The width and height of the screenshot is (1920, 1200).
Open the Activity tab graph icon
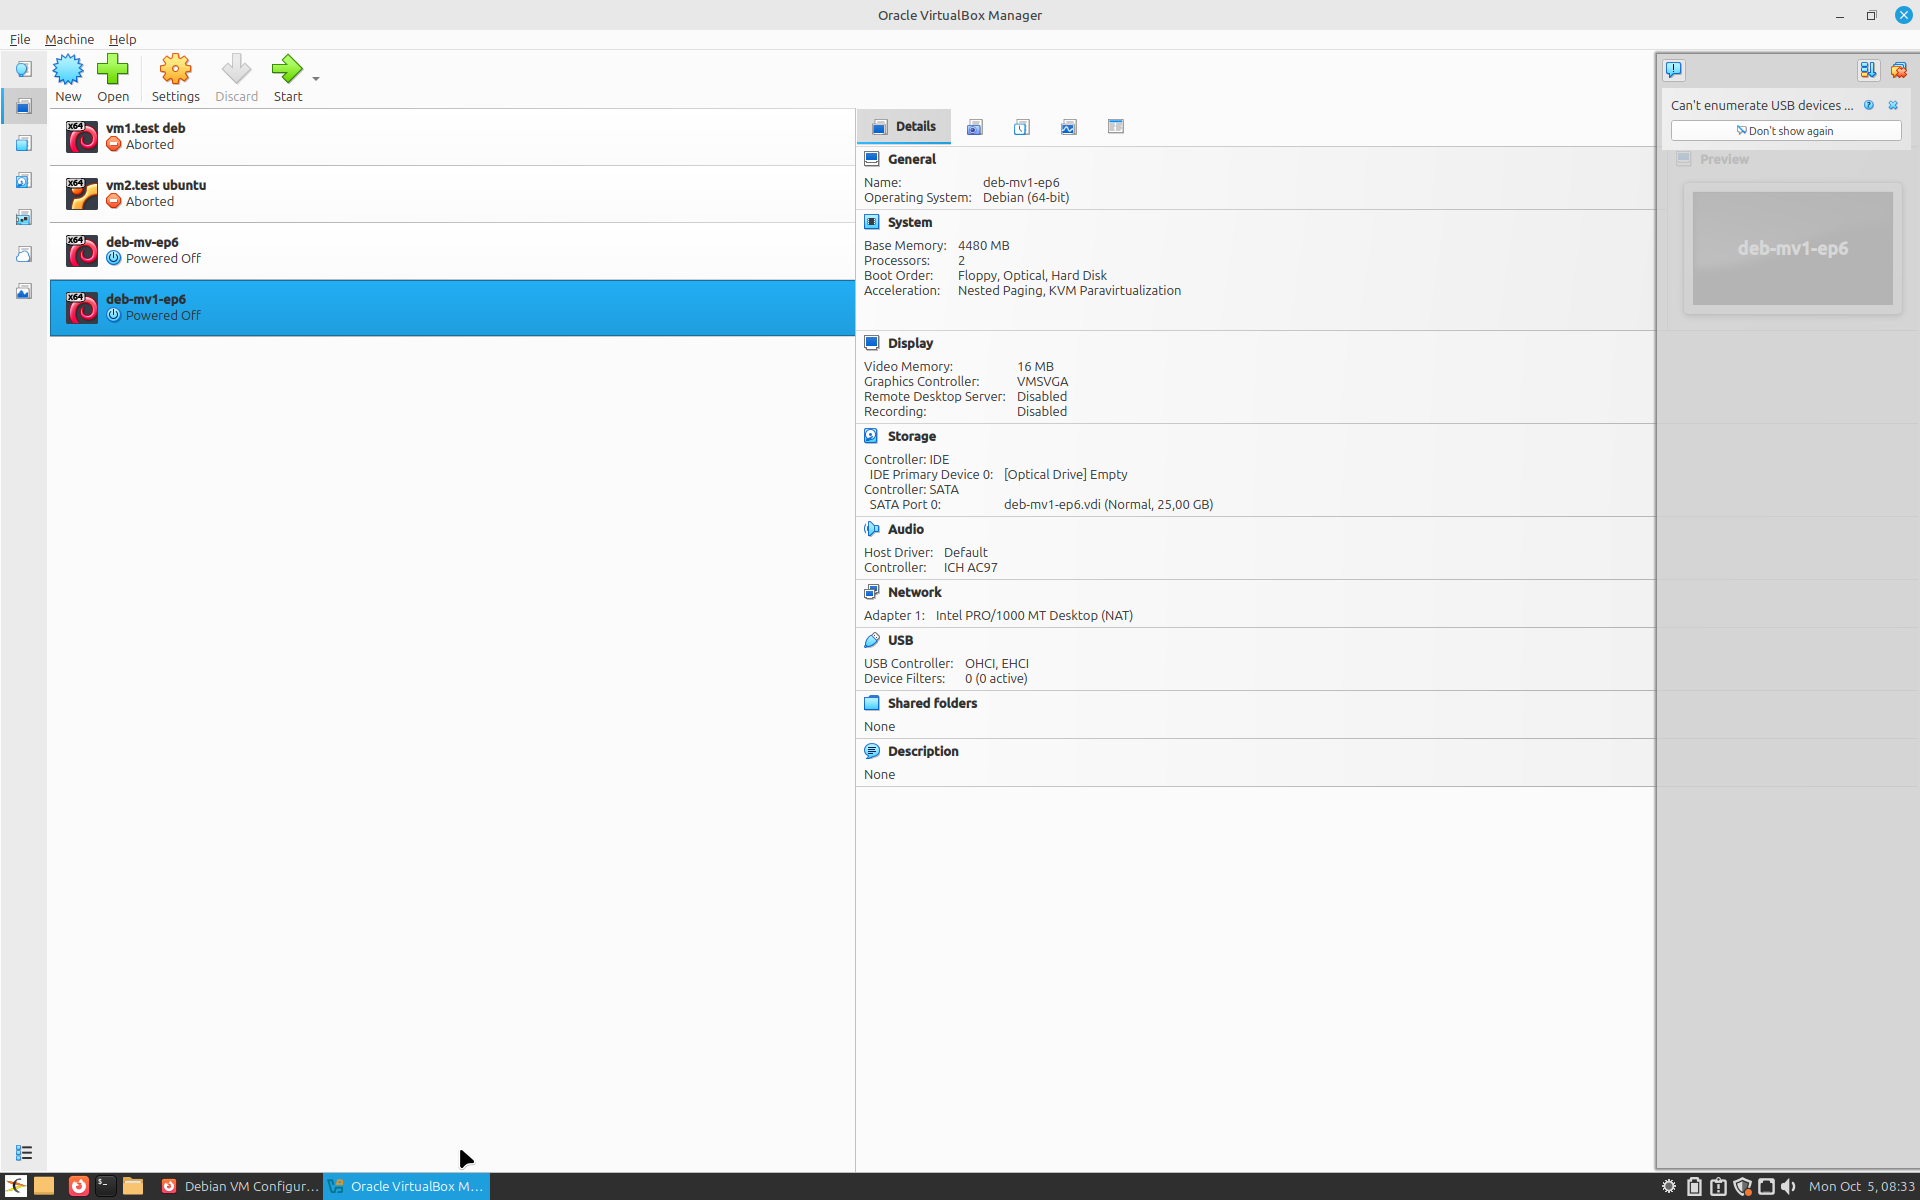(1069, 127)
